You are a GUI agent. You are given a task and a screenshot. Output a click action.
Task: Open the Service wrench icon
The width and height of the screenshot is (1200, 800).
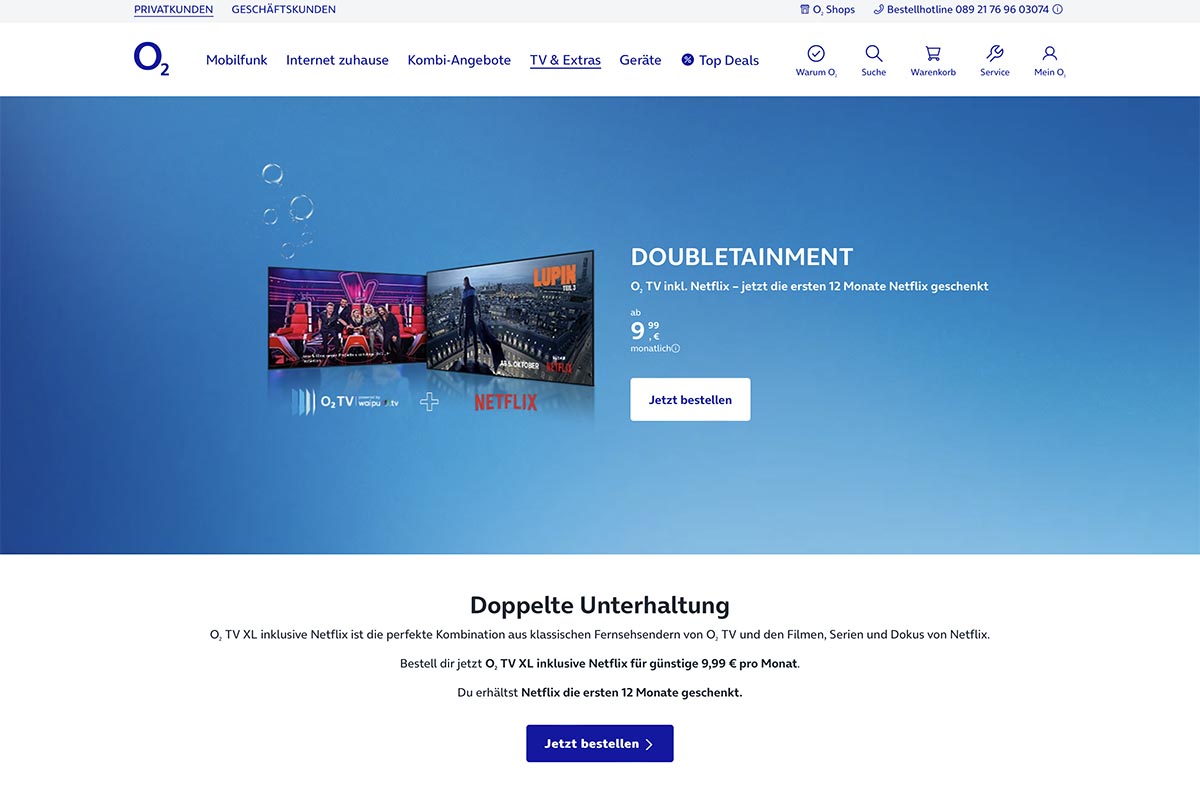coord(995,53)
